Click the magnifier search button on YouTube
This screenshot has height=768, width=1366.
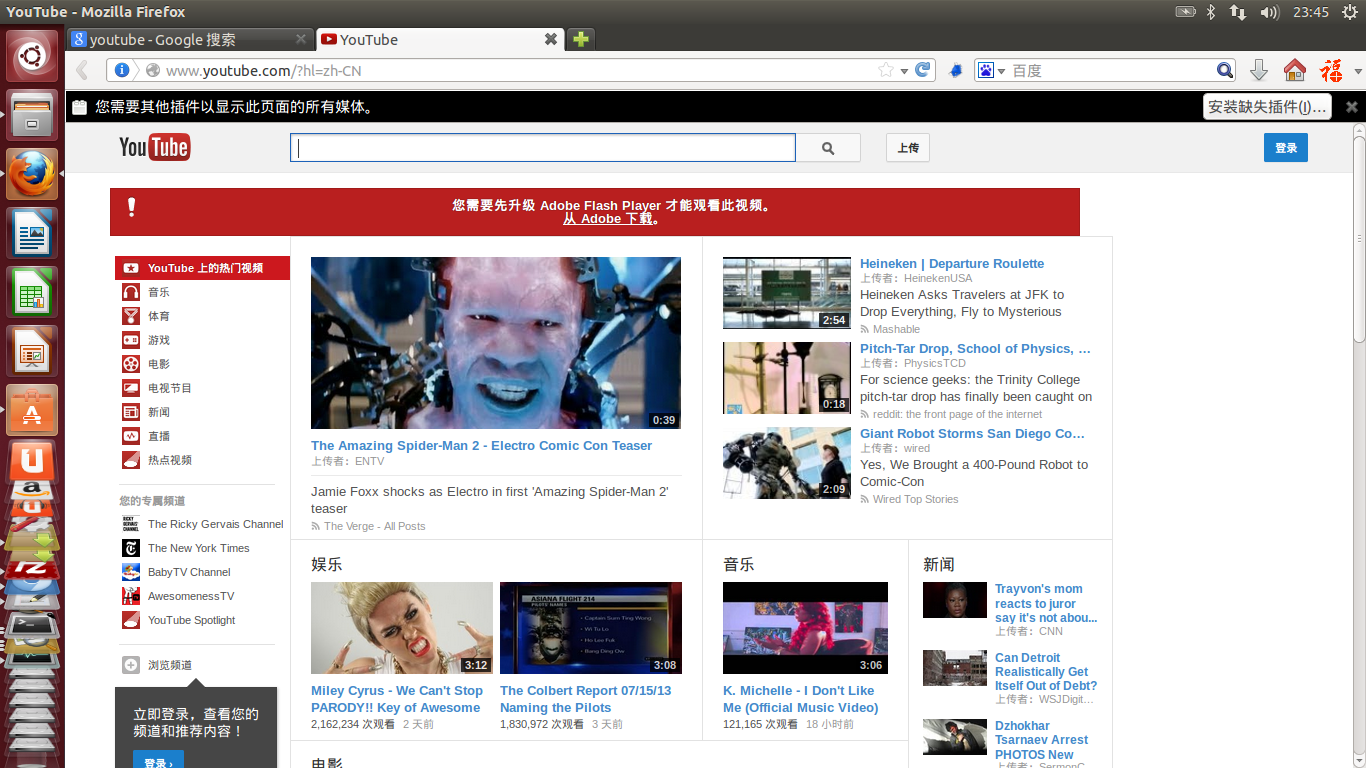(828, 148)
